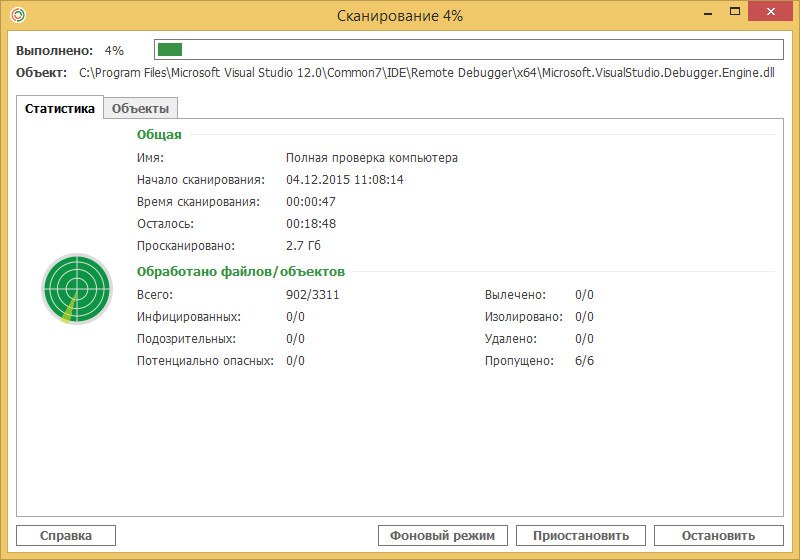Click the scan name Полная проверка компьютера

coord(371,158)
